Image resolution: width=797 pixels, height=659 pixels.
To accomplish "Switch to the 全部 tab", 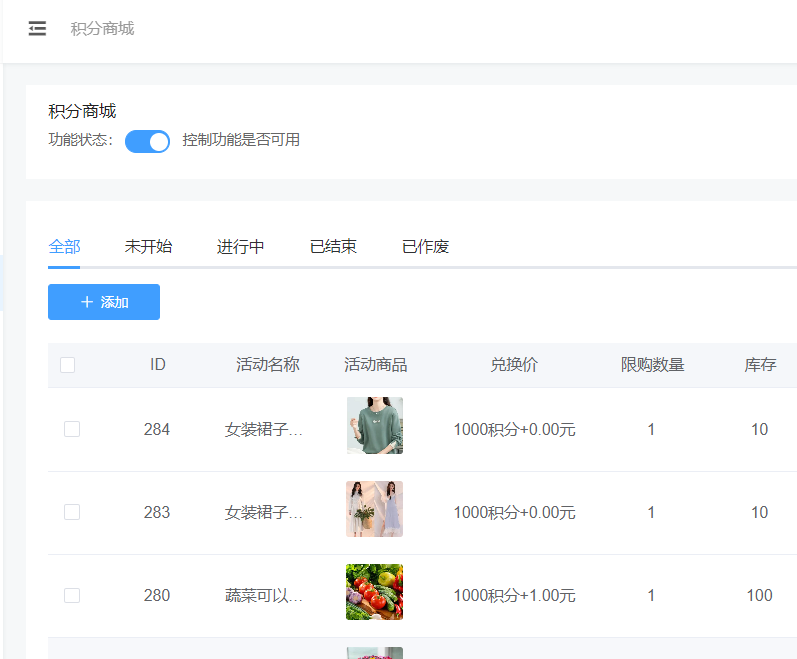I will (64, 247).
